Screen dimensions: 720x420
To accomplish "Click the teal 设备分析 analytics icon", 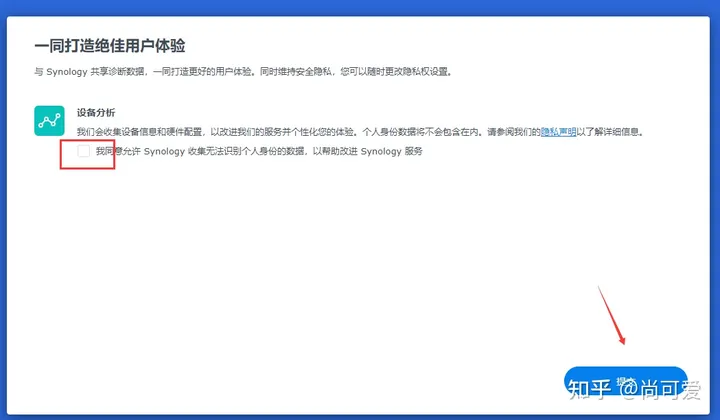I will (x=49, y=121).
